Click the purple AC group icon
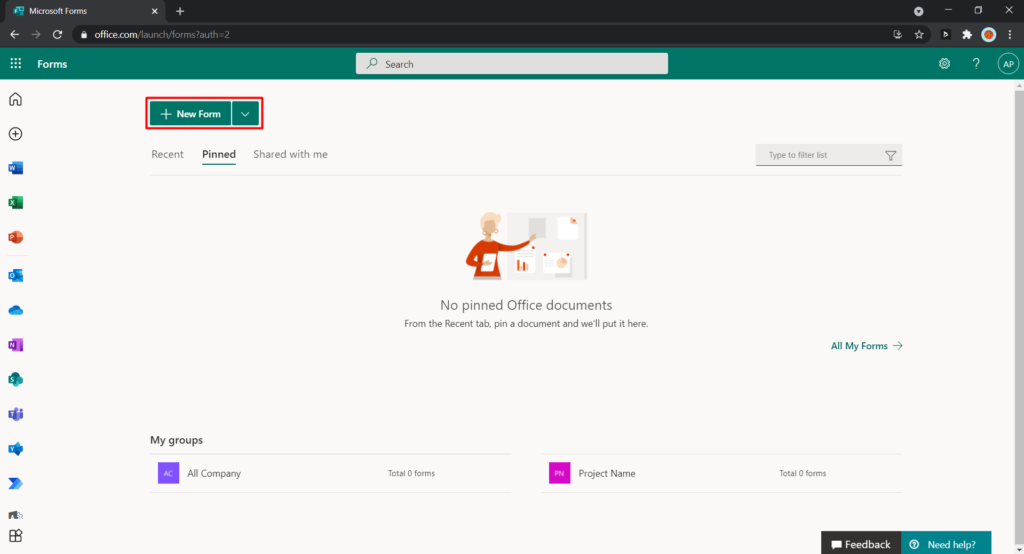Viewport: 1024px width, 554px height. pyautogui.click(x=168, y=473)
